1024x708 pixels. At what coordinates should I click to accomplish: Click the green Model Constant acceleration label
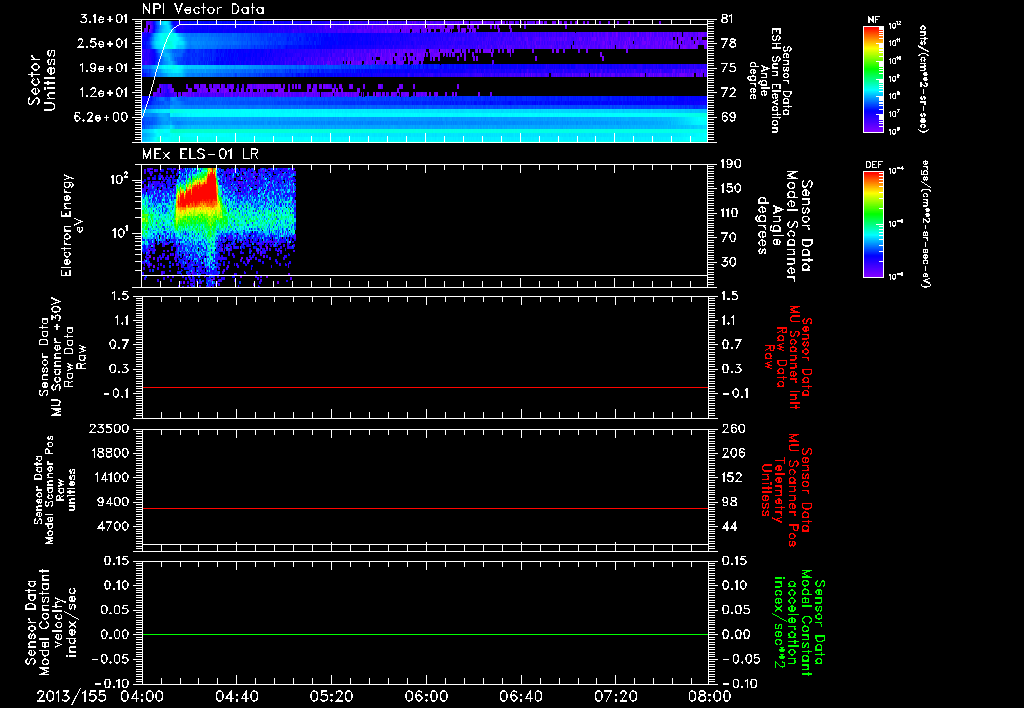pos(799,622)
